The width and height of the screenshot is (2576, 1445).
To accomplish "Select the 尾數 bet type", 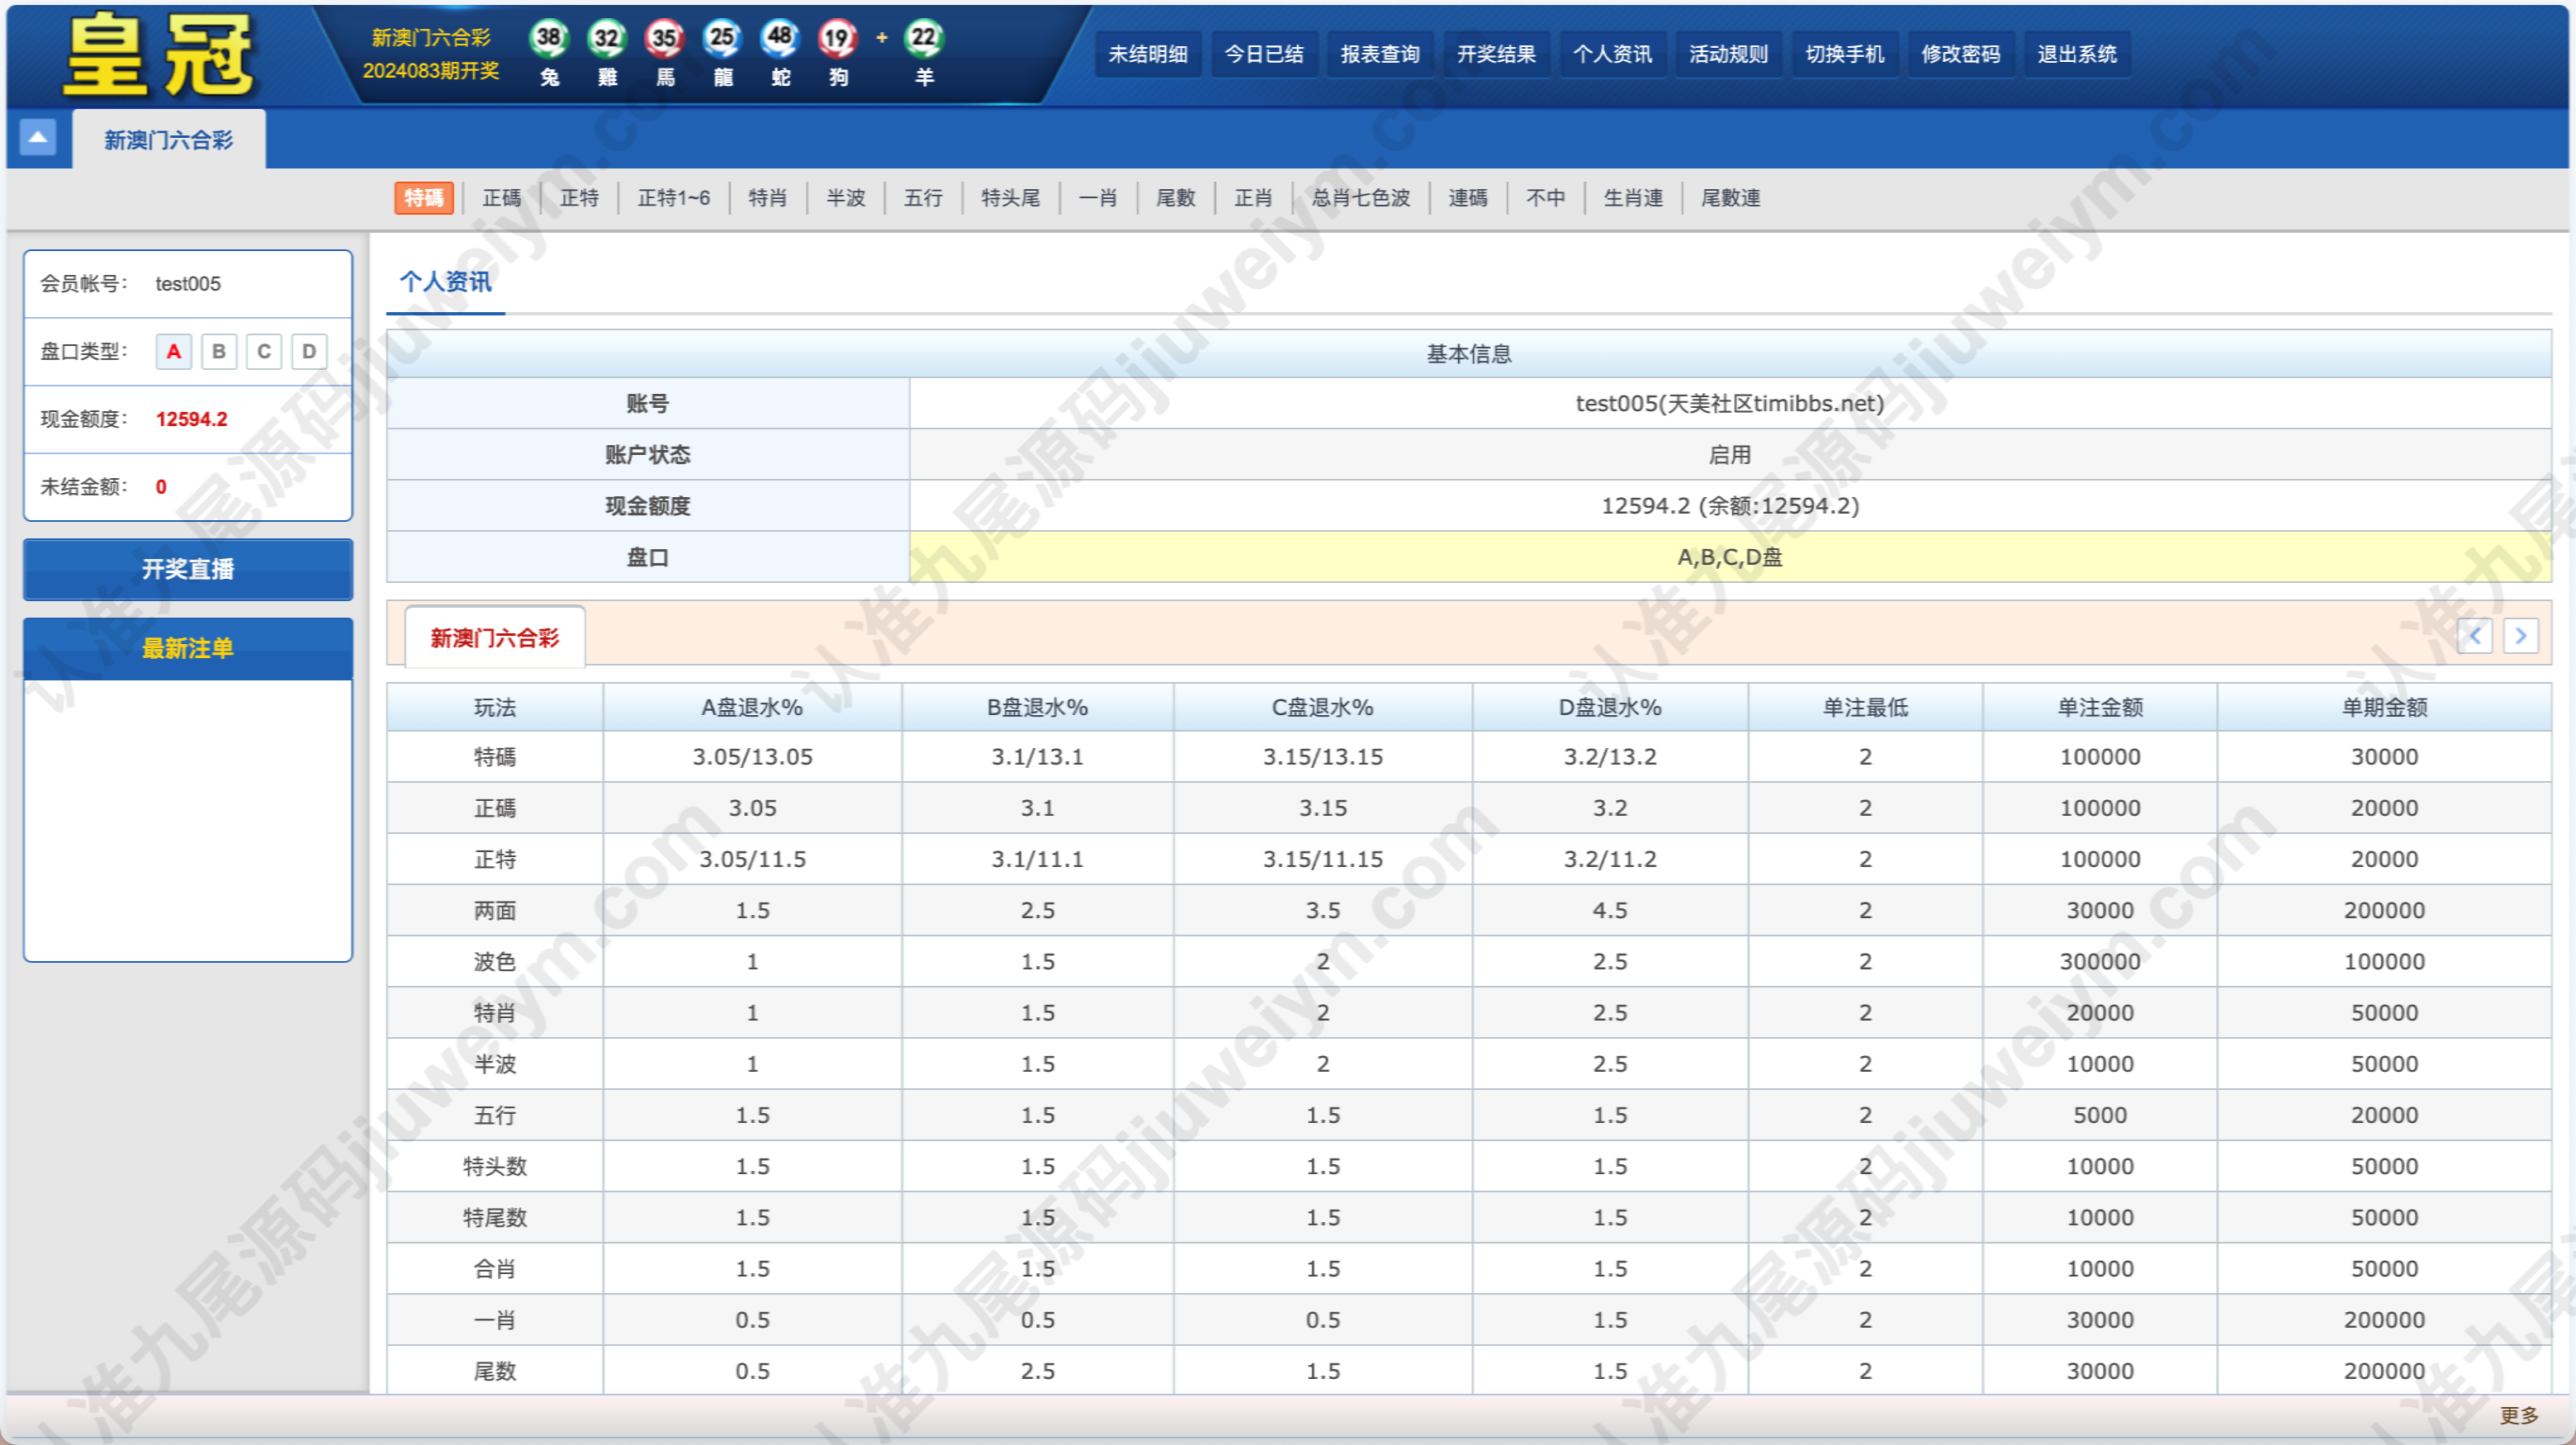I will pyautogui.click(x=1176, y=198).
